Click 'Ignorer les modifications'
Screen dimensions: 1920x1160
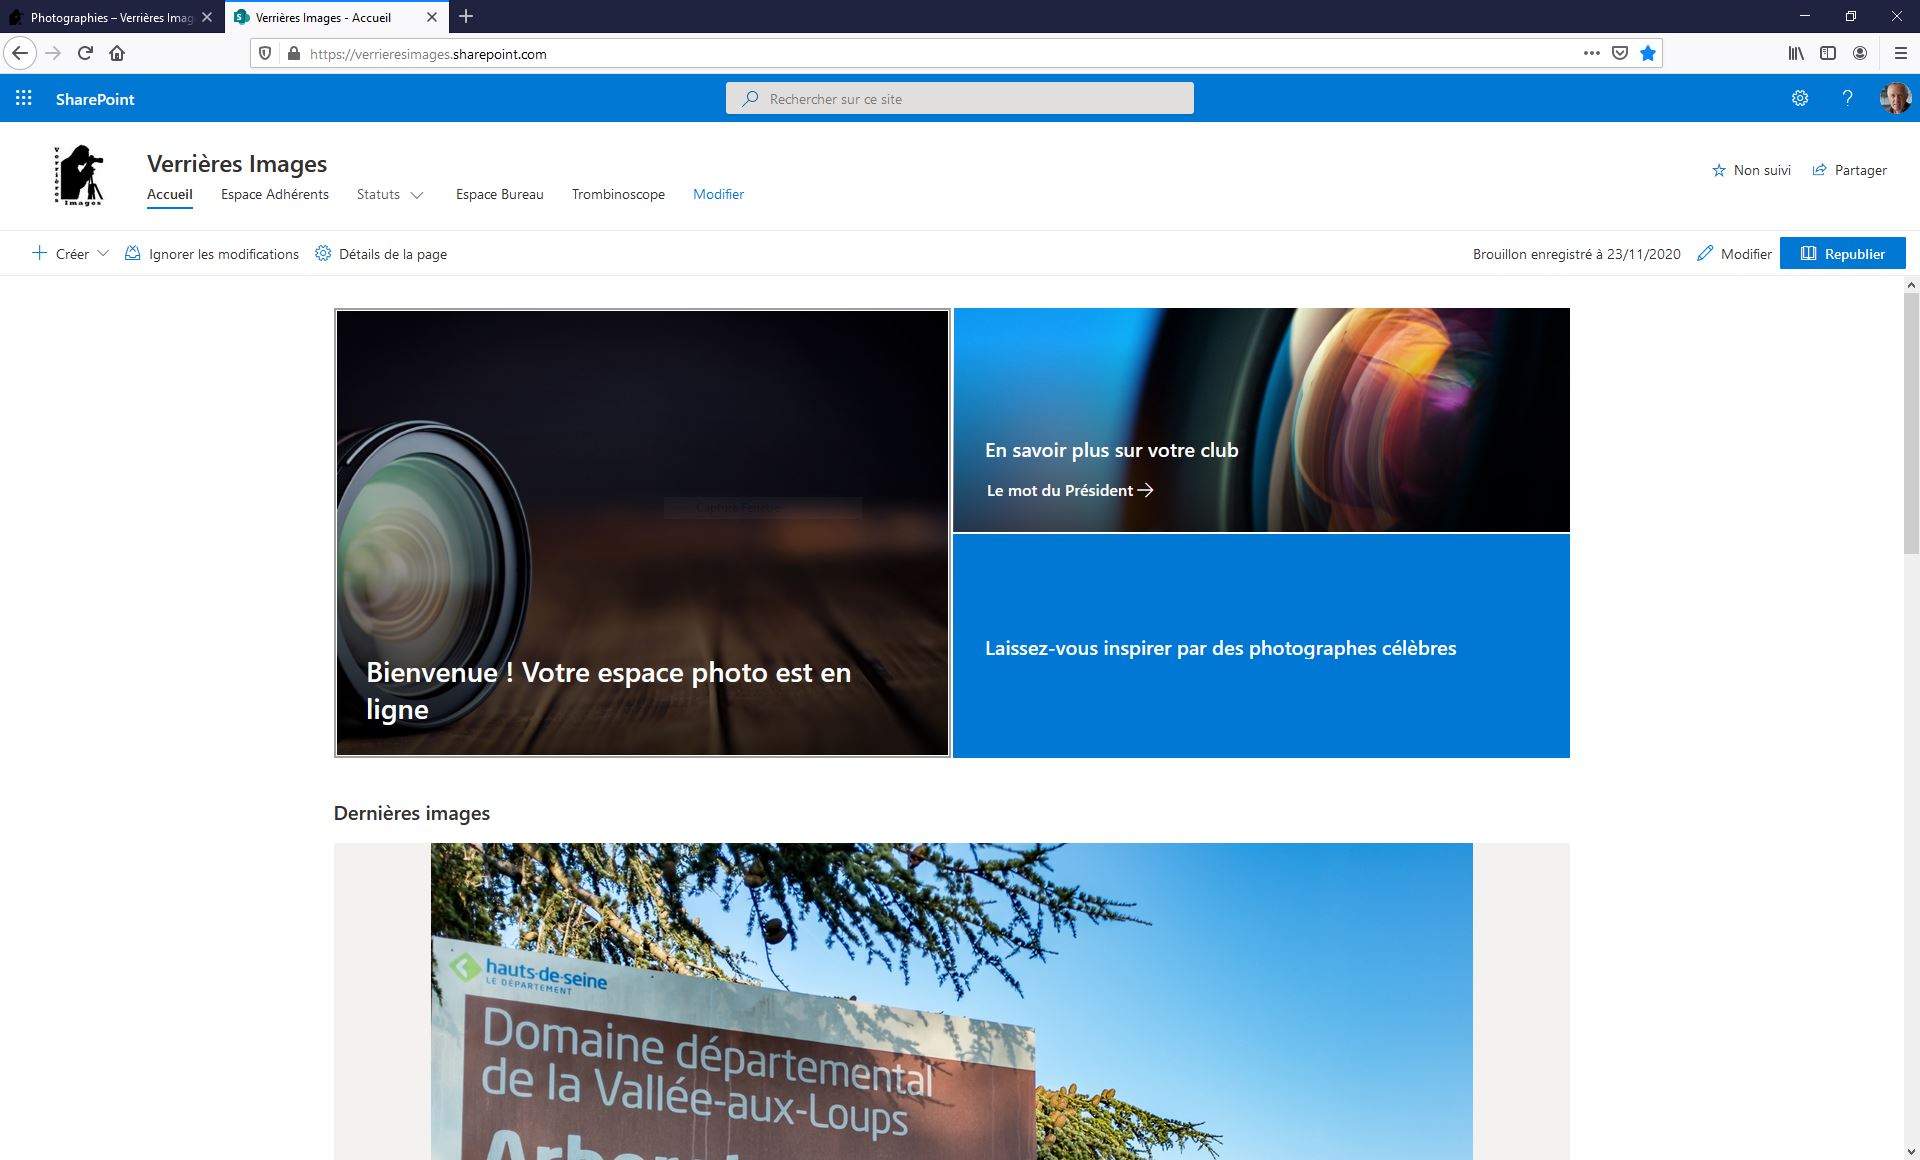tap(212, 254)
